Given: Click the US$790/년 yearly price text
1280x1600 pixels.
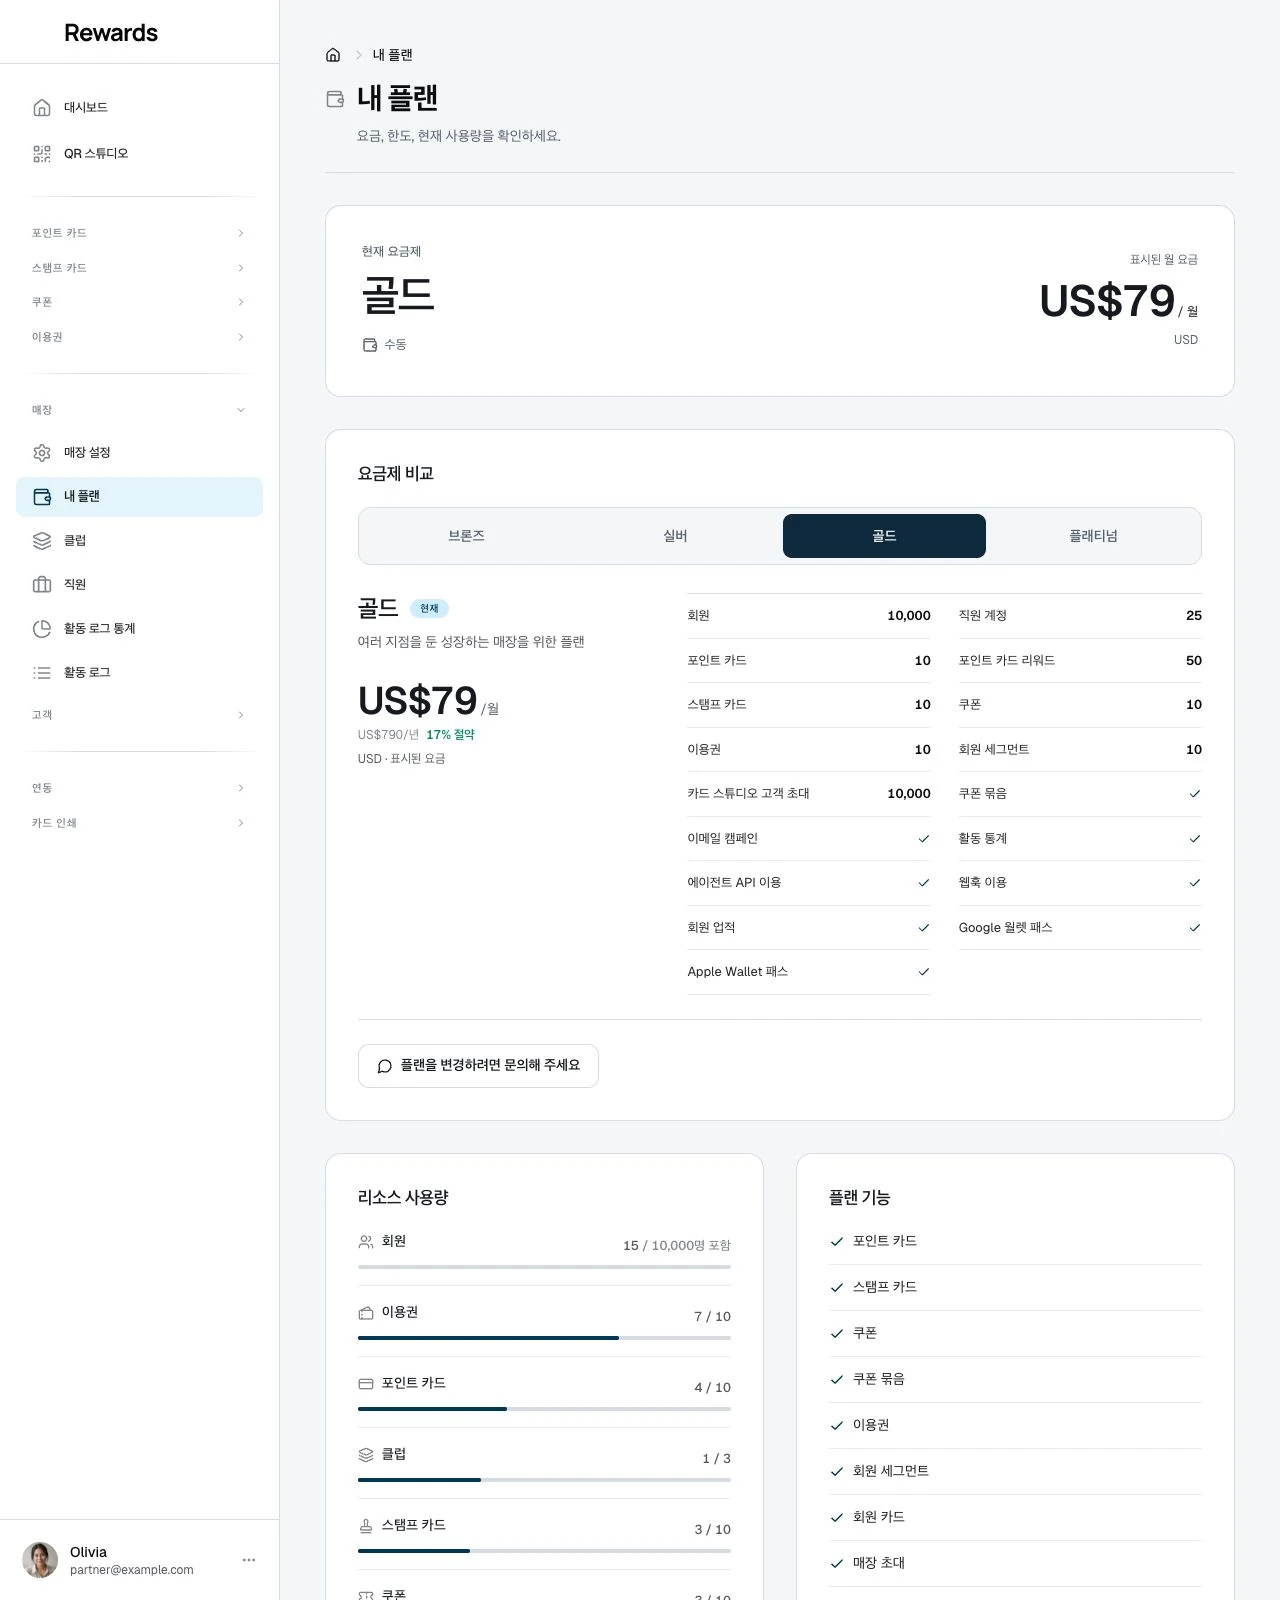Looking at the screenshot, I should [x=389, y=735].
